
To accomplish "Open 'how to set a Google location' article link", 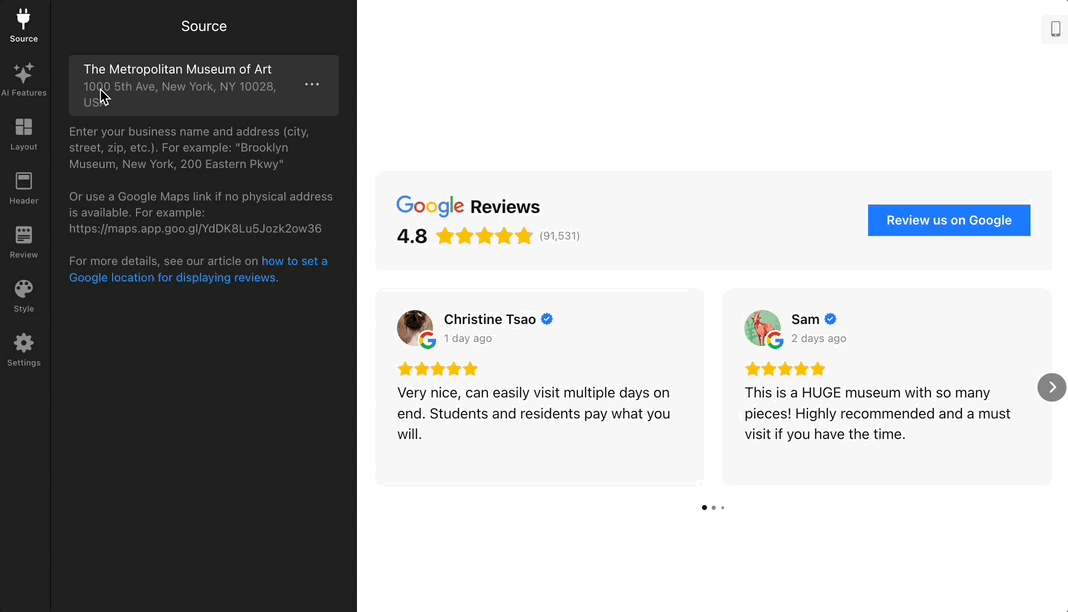I will (198, 269).
